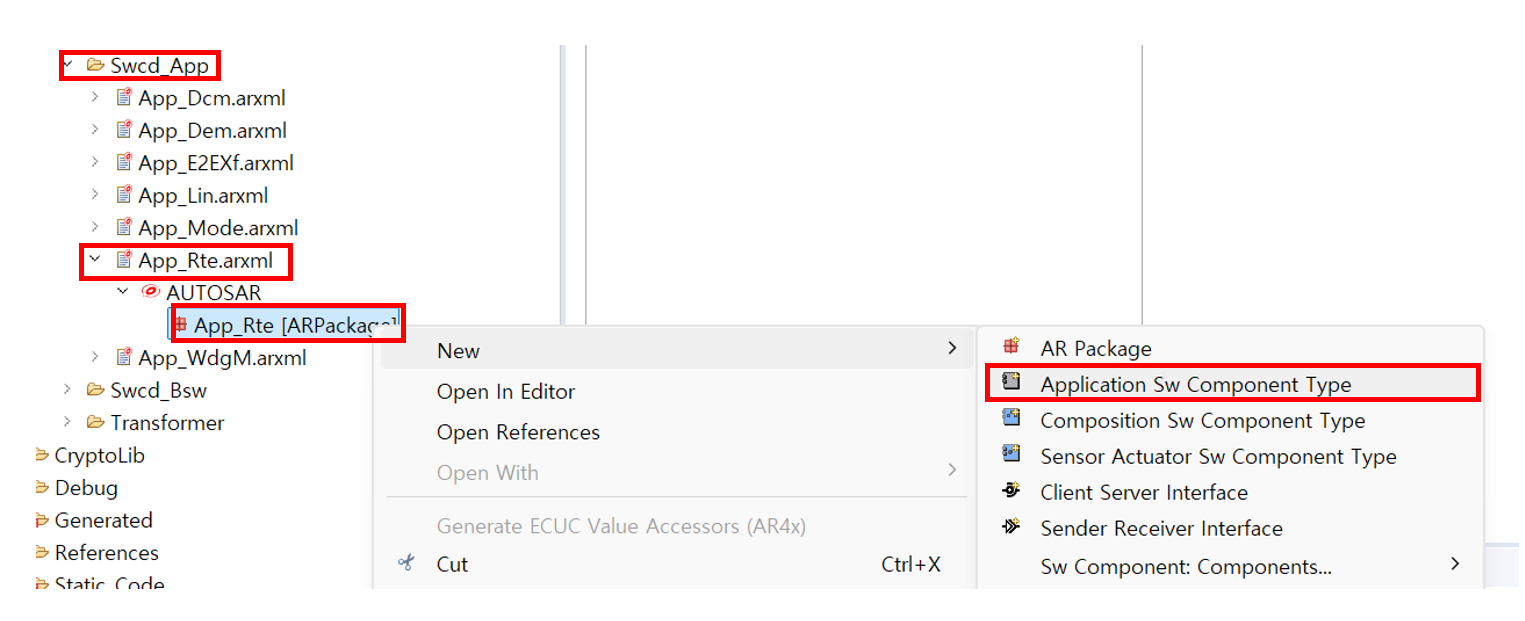Click the App_Dcm.arxml file icon
1525x621 pixels.
124,98
